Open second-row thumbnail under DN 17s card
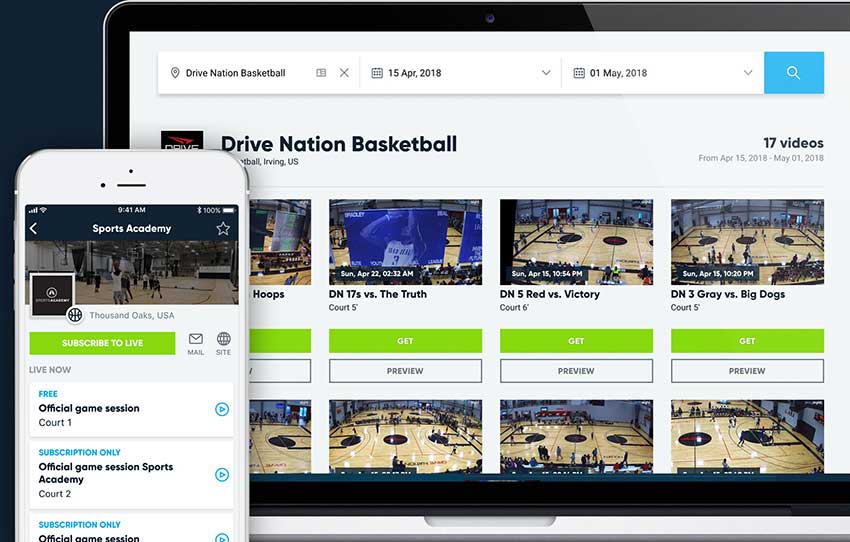 coord(405,437)
